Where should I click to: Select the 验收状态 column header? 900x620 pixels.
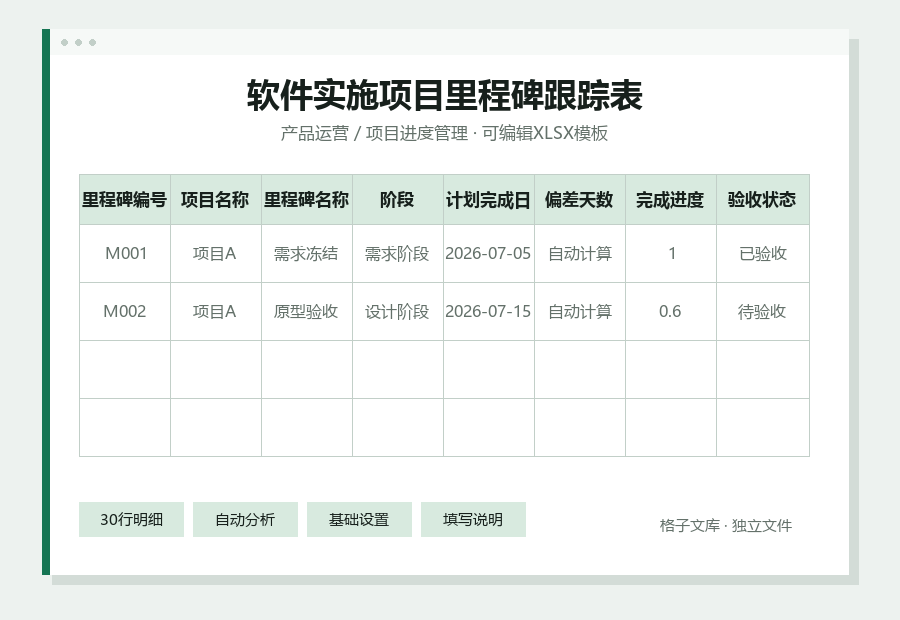click(x=763, y=200)
